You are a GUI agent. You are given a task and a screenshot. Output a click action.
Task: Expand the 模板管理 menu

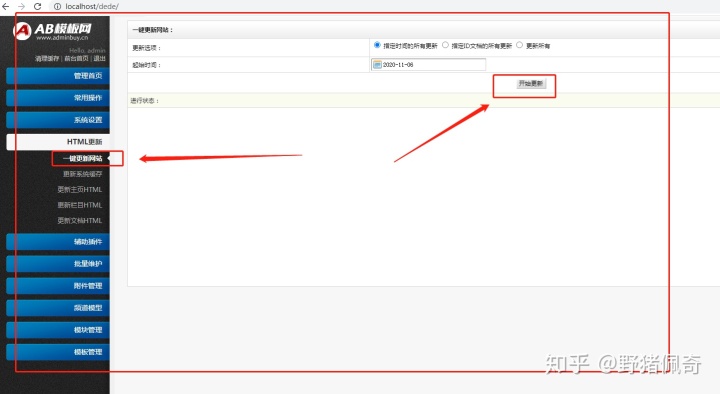[58, 352]
